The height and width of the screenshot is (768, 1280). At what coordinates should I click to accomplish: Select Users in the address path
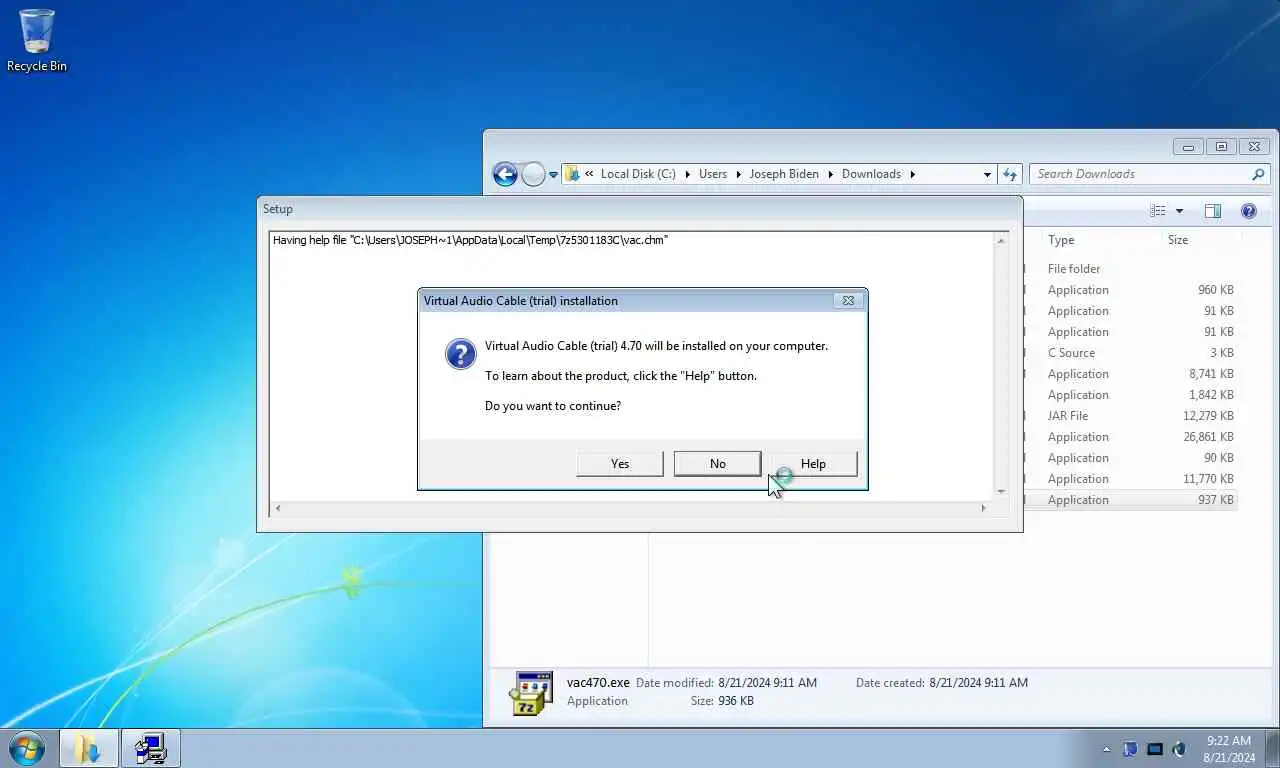click(x=713, y=174)
